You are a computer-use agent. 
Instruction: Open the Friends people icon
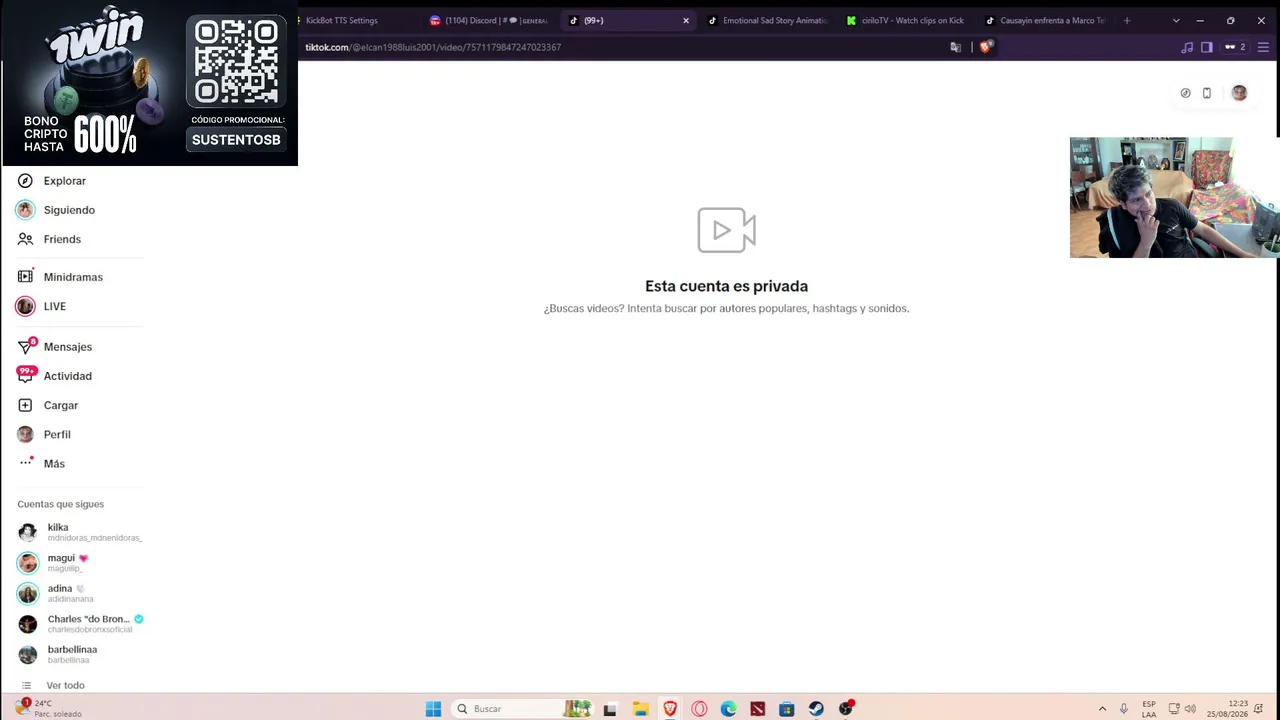pyautogui.click(x=25, y=239)
